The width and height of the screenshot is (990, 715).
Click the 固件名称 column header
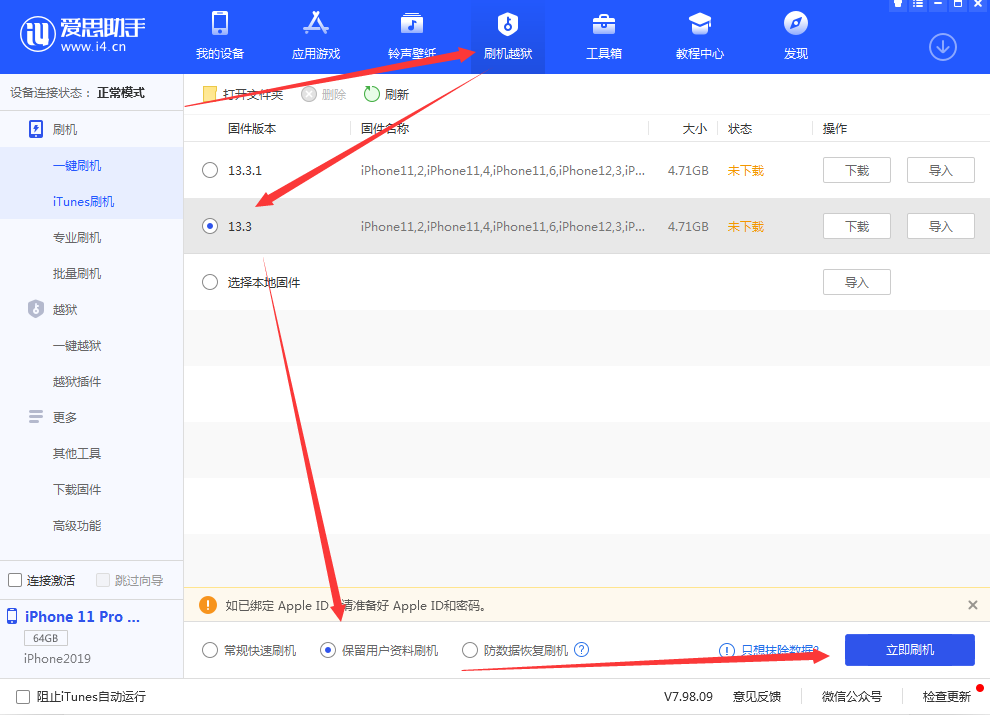click(x=385, y=129)
